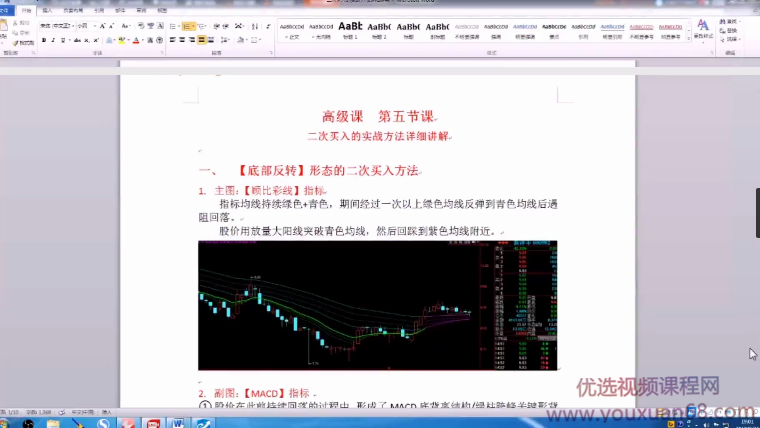Switch to the Insert (插入) tab
The image size is (760, 428).
click(x=47, y=10)
